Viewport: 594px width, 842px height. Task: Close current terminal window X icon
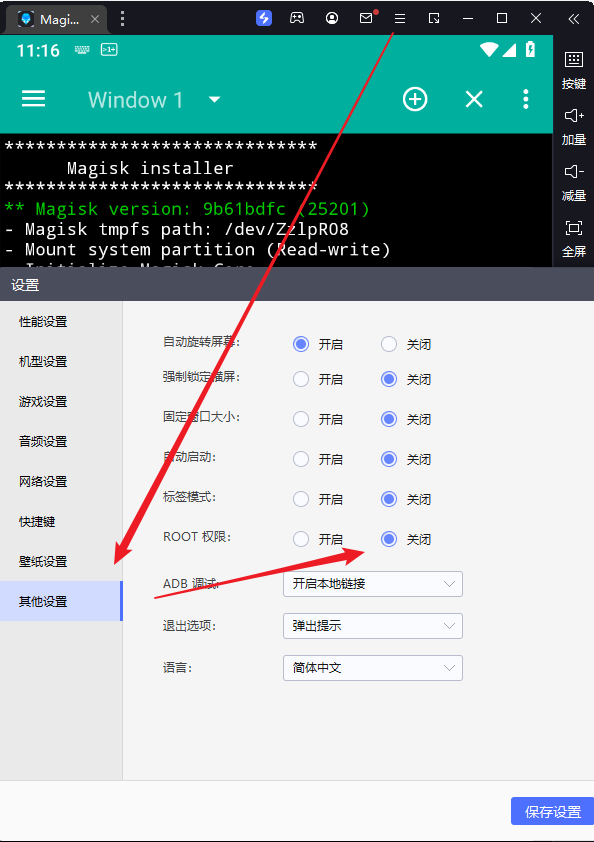(474, 99)
